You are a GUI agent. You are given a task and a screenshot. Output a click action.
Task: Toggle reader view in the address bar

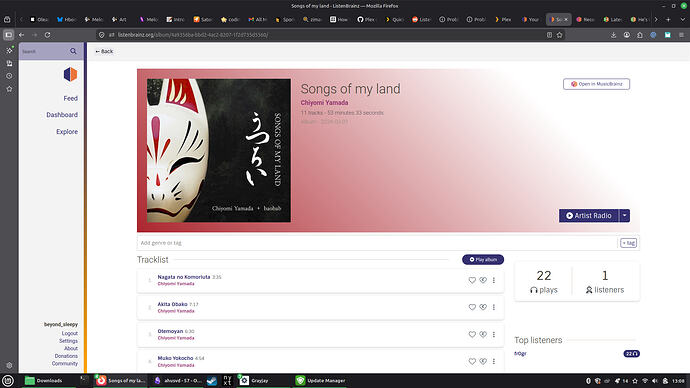point(549,35)
